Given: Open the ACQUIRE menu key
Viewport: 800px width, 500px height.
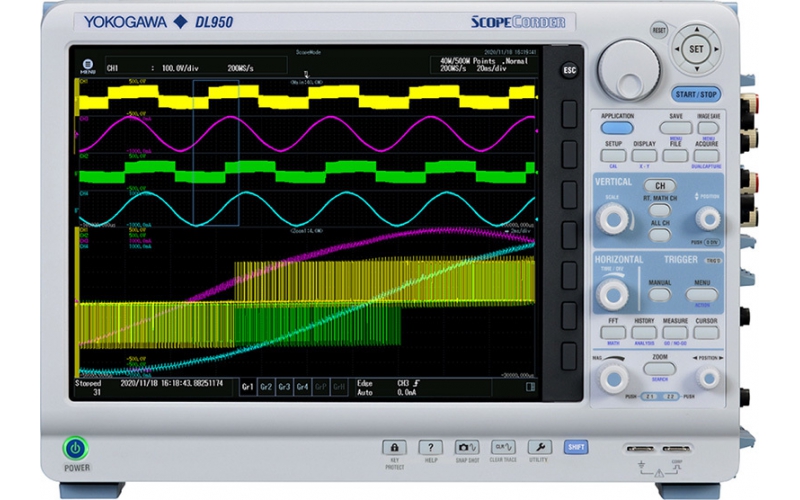Looking at the screenshot, I should point(707,156).
